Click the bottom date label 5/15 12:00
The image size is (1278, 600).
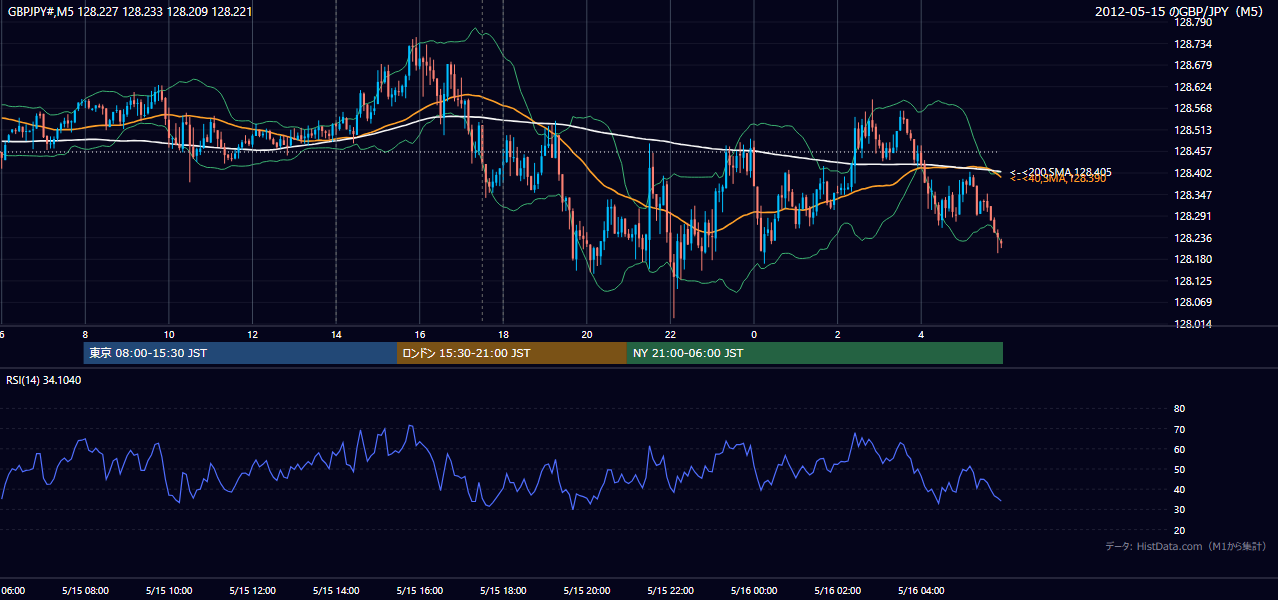coord(252,591)
